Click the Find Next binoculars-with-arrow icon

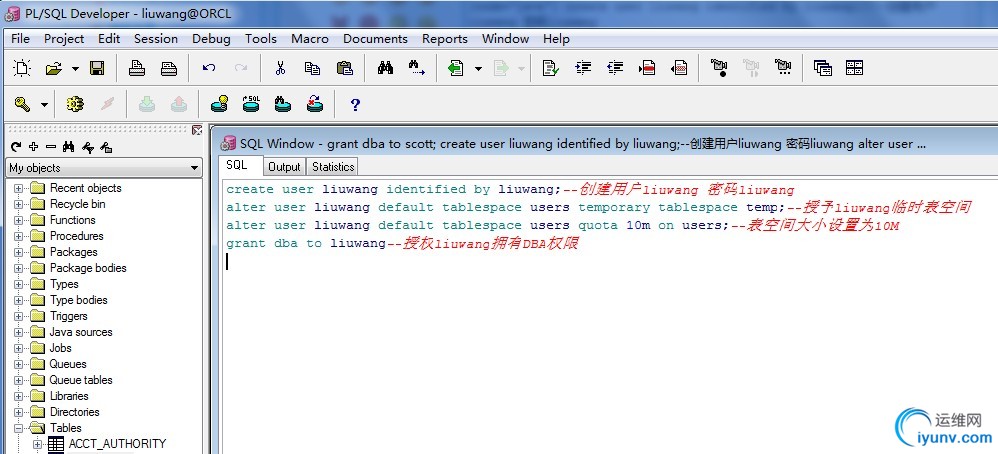(417, 68)
